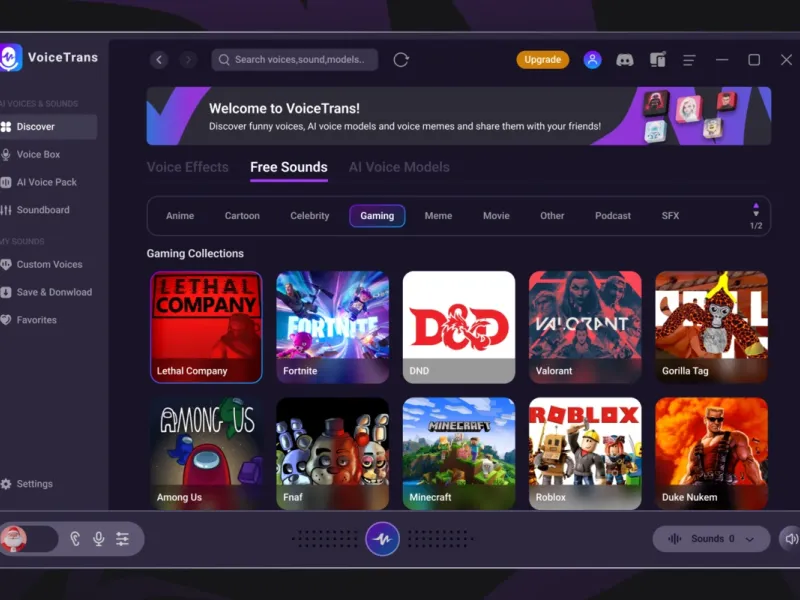The image size is (800, 600).
Task: Go back with the left arrow button
Action: click(x=159, y=60)
